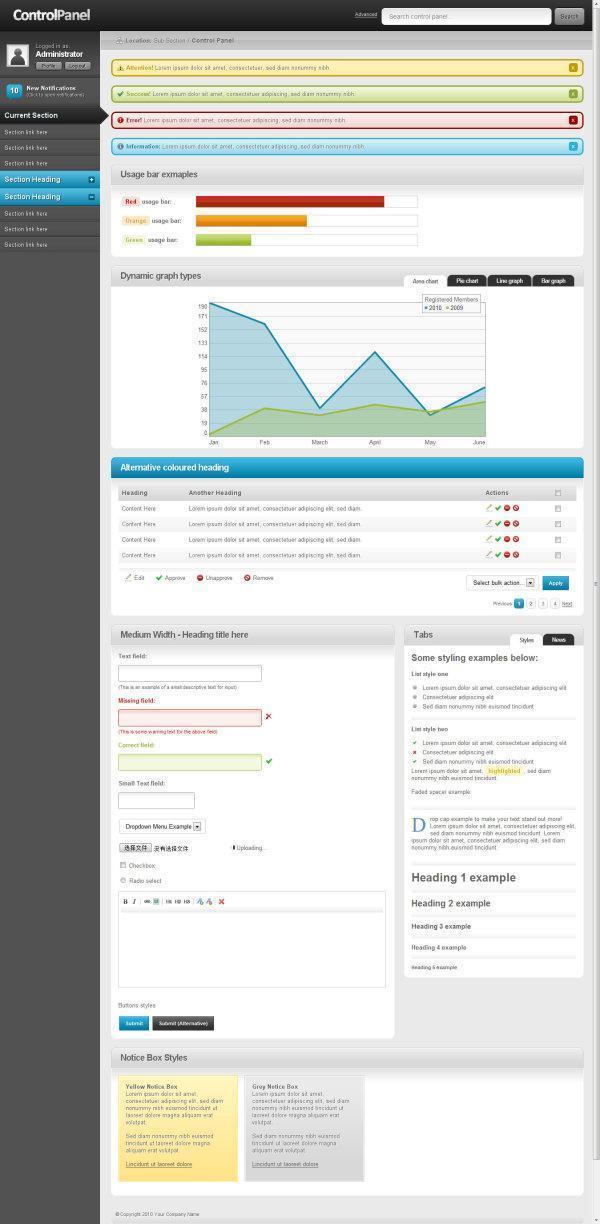The height and width of the screenshot is (1224, 600).
Task: Click the bold icon in the text editor
Action: (x=125, y=901)
